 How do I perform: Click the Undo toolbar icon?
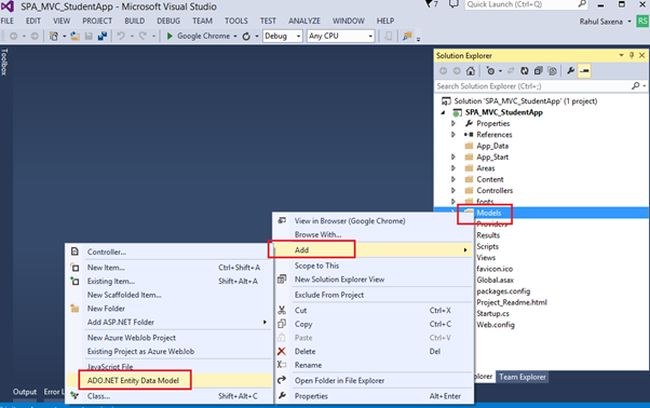point(121,36)
